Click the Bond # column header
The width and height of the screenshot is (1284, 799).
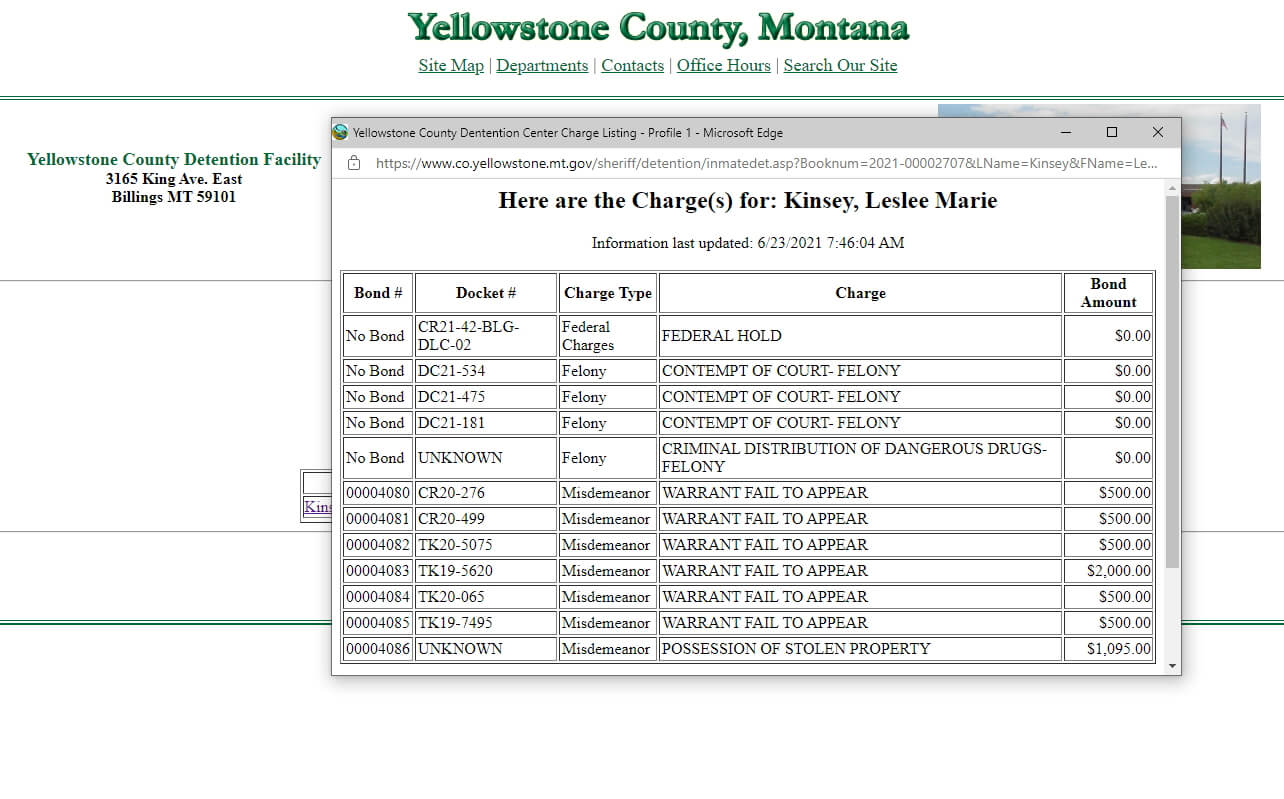click(378, 293)
